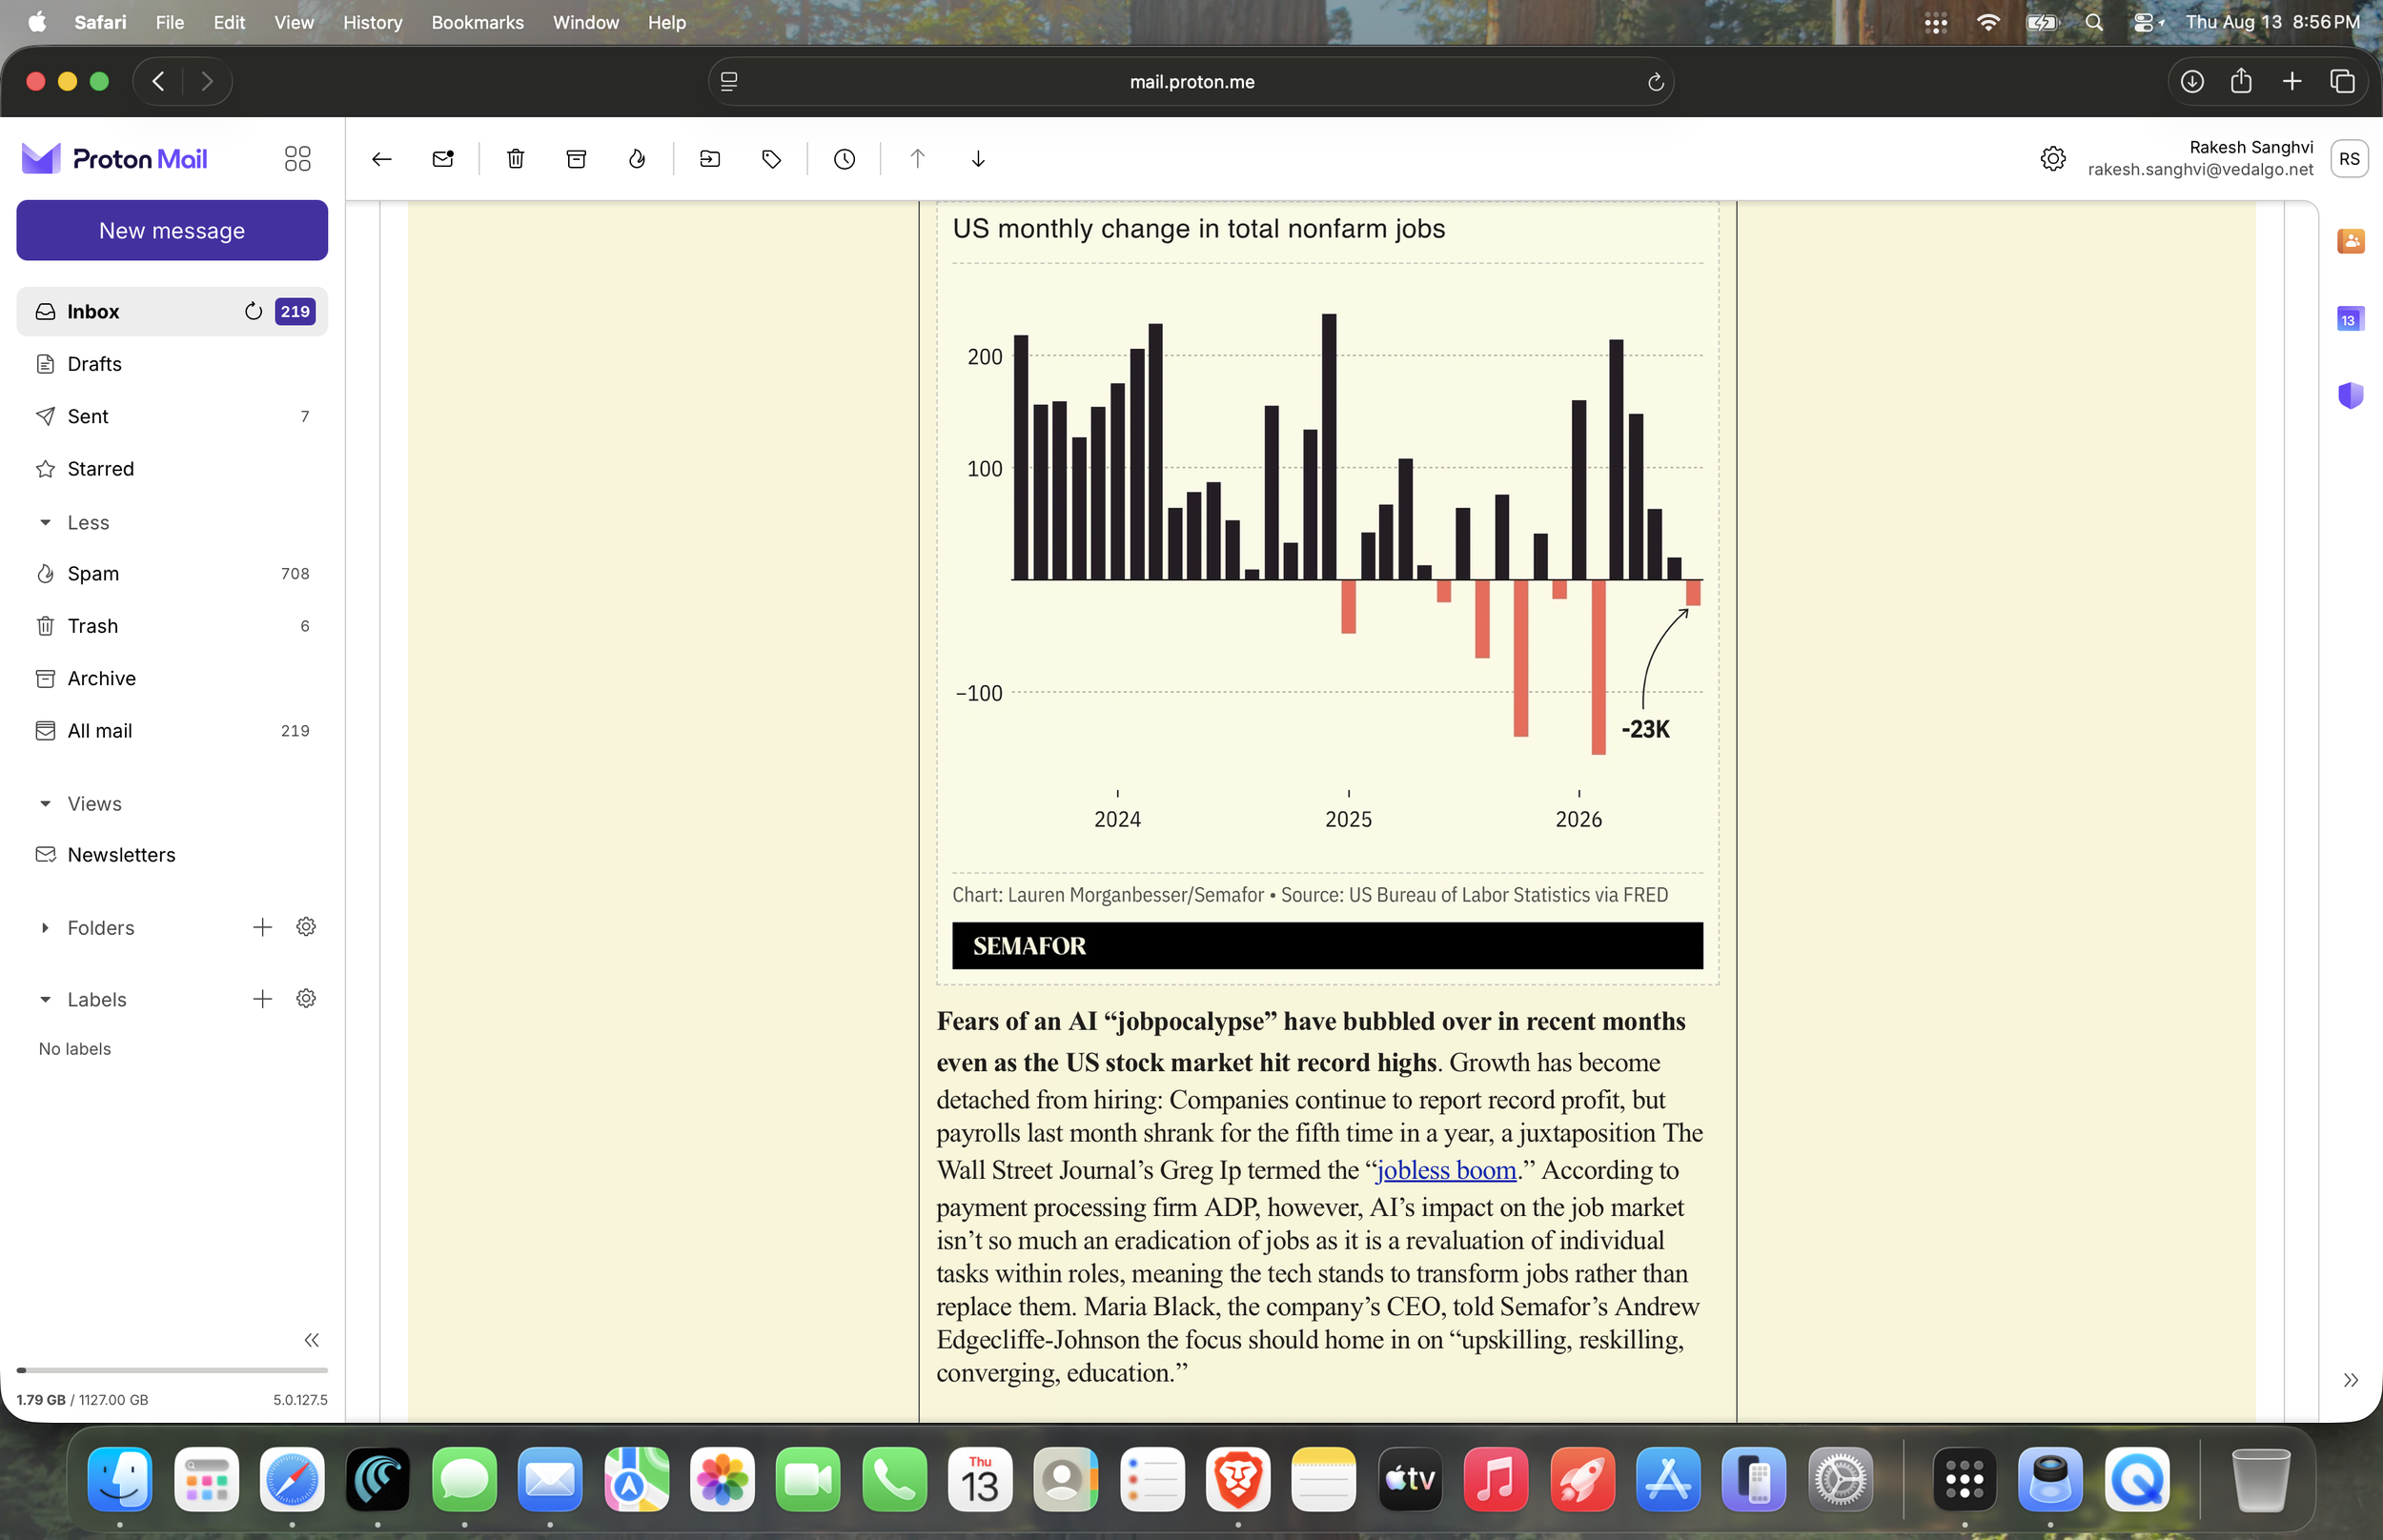This screenshot has height=1540, width=2383.
Task: Archive the message via toolbar icon
Action: point(576,159)
